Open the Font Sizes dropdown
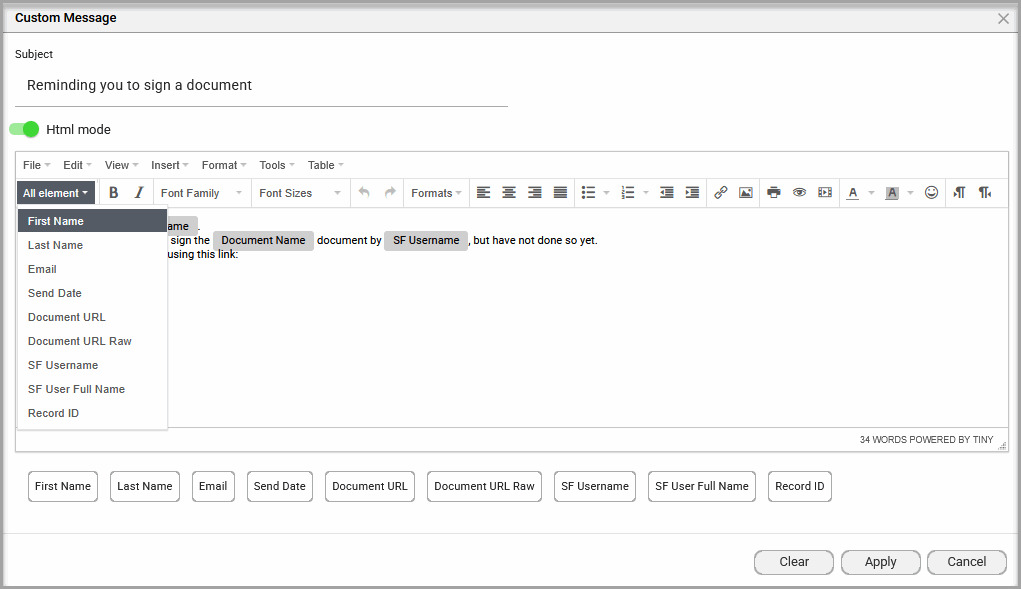 pos(300,193)
